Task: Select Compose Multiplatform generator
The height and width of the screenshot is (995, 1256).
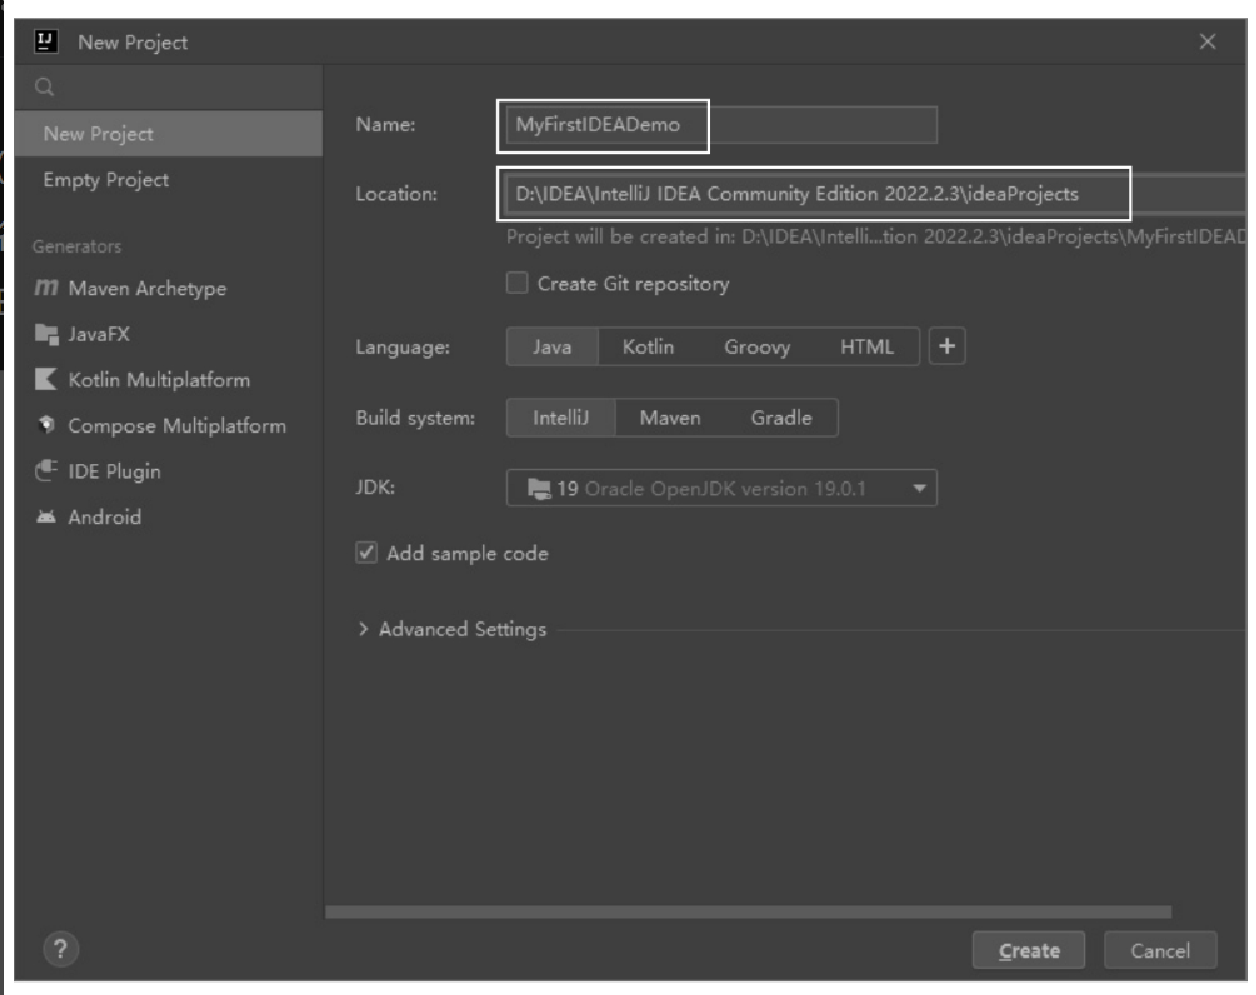Action: [x=169, y=425]
